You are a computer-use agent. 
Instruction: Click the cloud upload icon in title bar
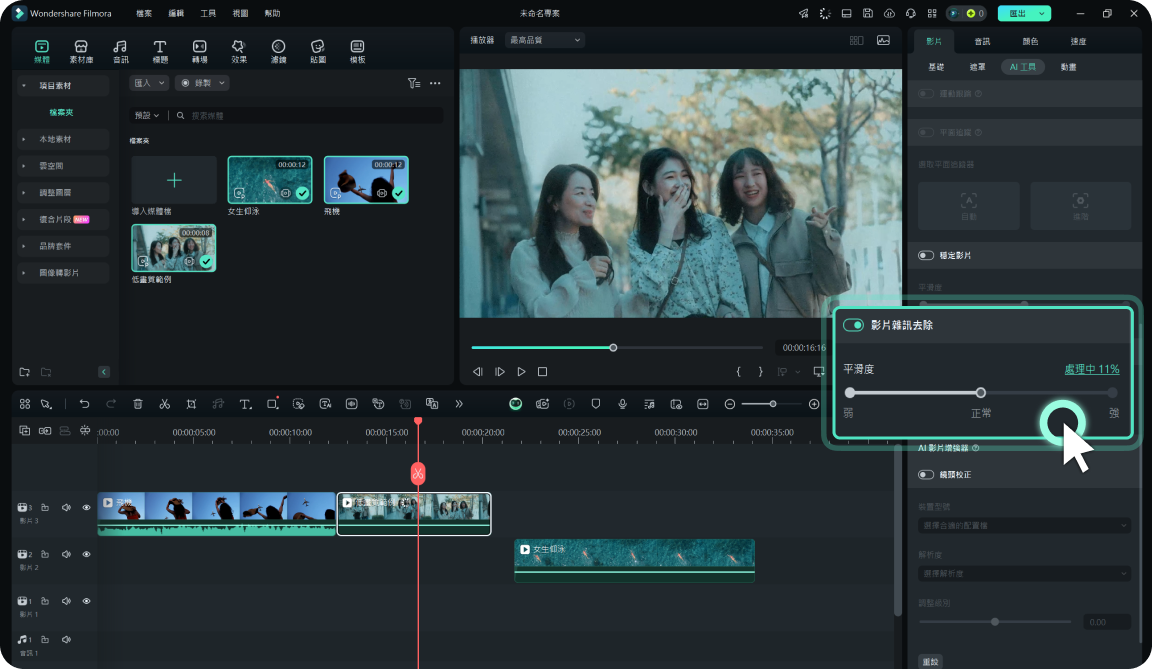889,13
